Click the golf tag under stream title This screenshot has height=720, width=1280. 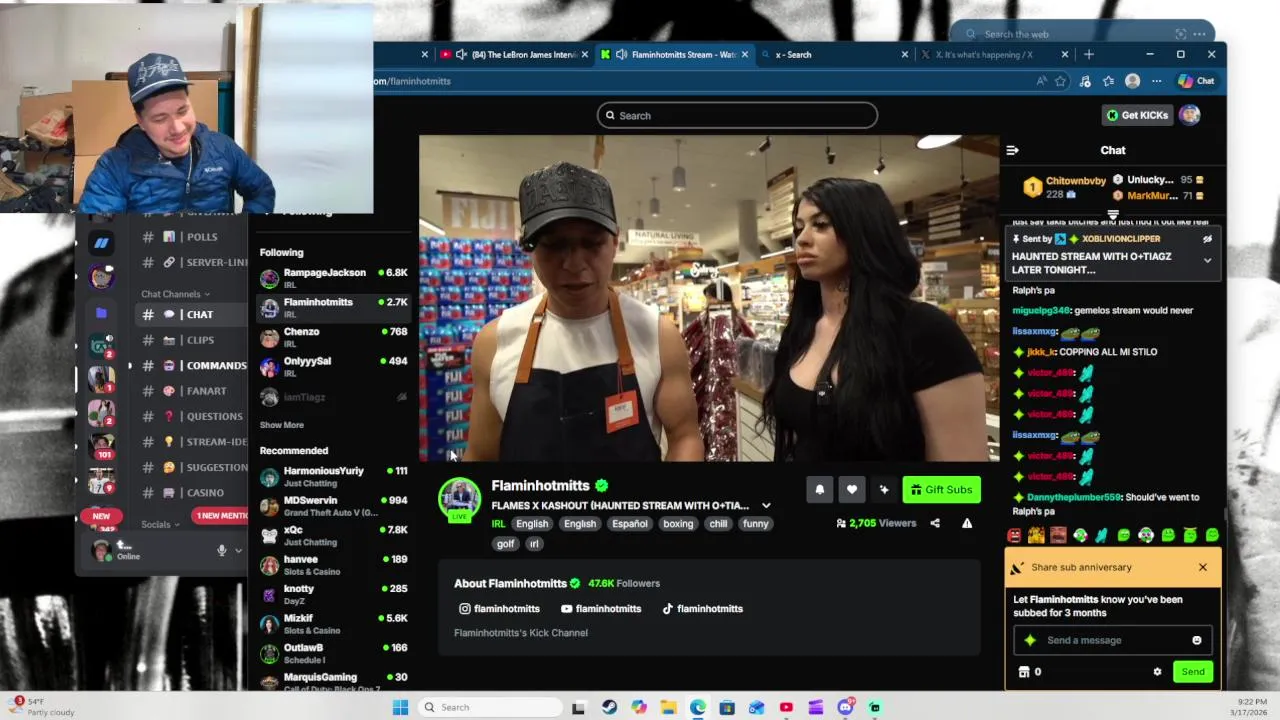click(x=506, y=544)
